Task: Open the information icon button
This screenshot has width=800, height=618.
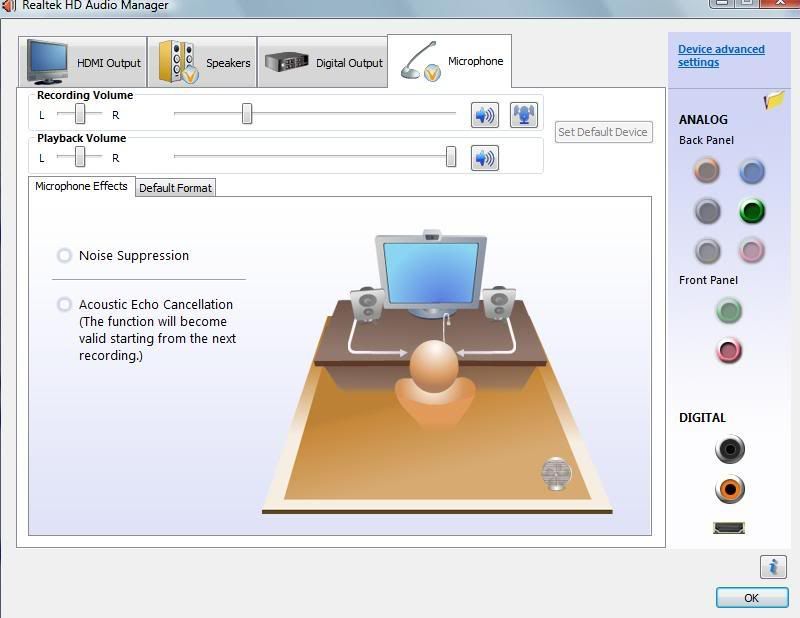Action: click(x=772, y=567)
